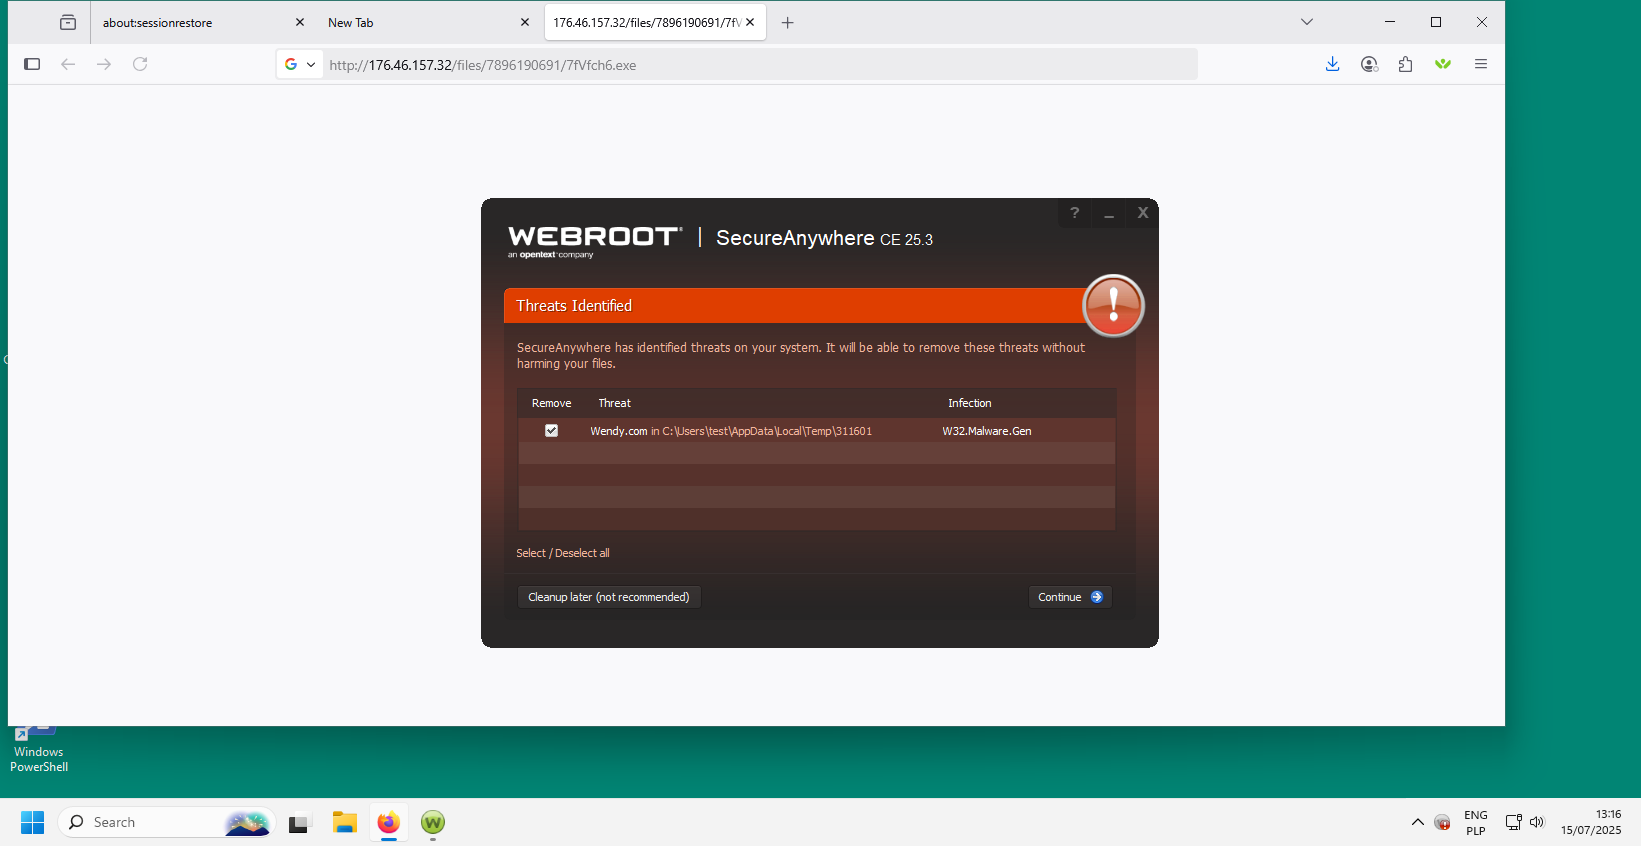Show hidden system tray icons

click(x=1417, y=822)
